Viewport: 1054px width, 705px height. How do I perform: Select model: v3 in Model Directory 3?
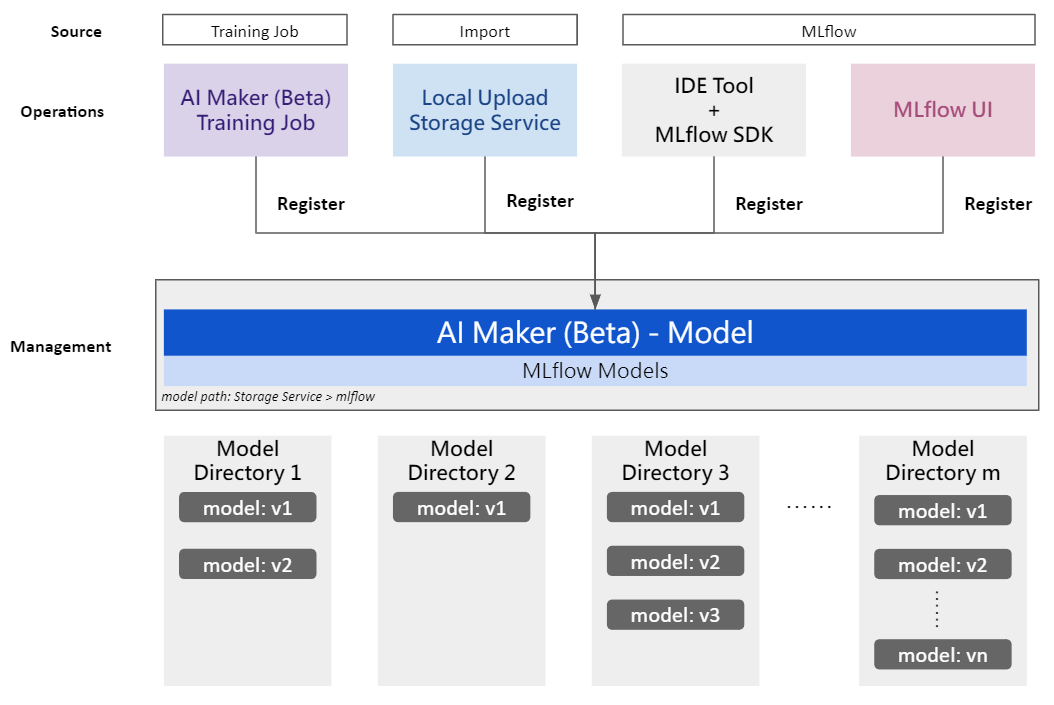tap(676, 615)
